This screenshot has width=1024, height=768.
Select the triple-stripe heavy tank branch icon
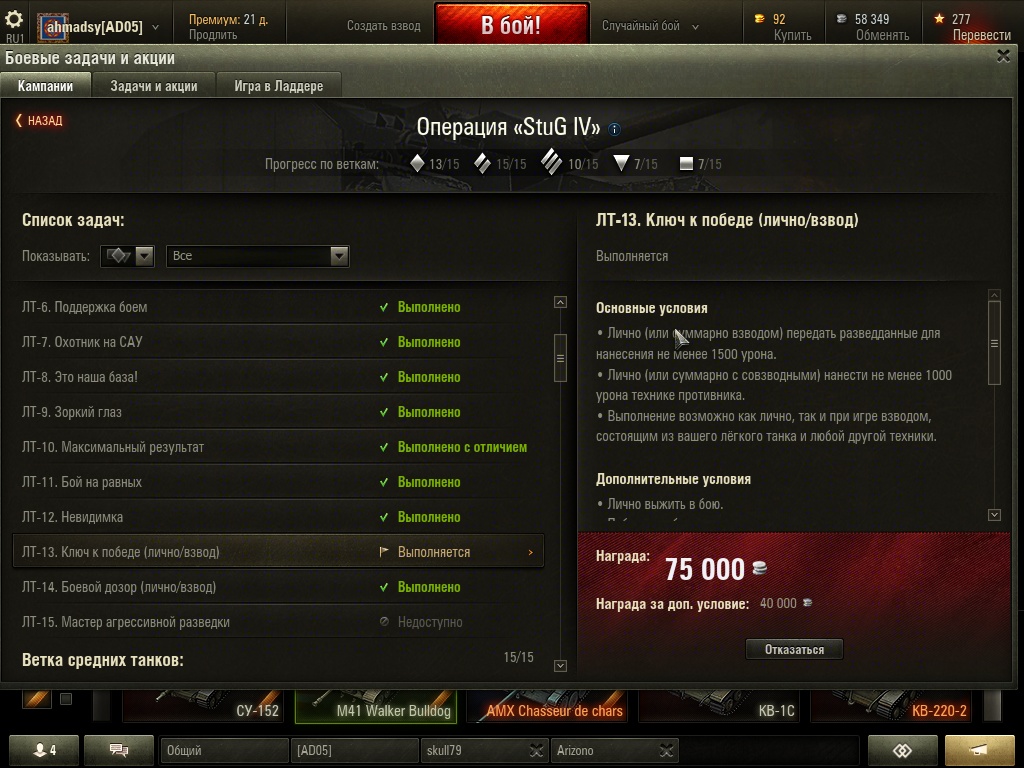coord(551,162)
